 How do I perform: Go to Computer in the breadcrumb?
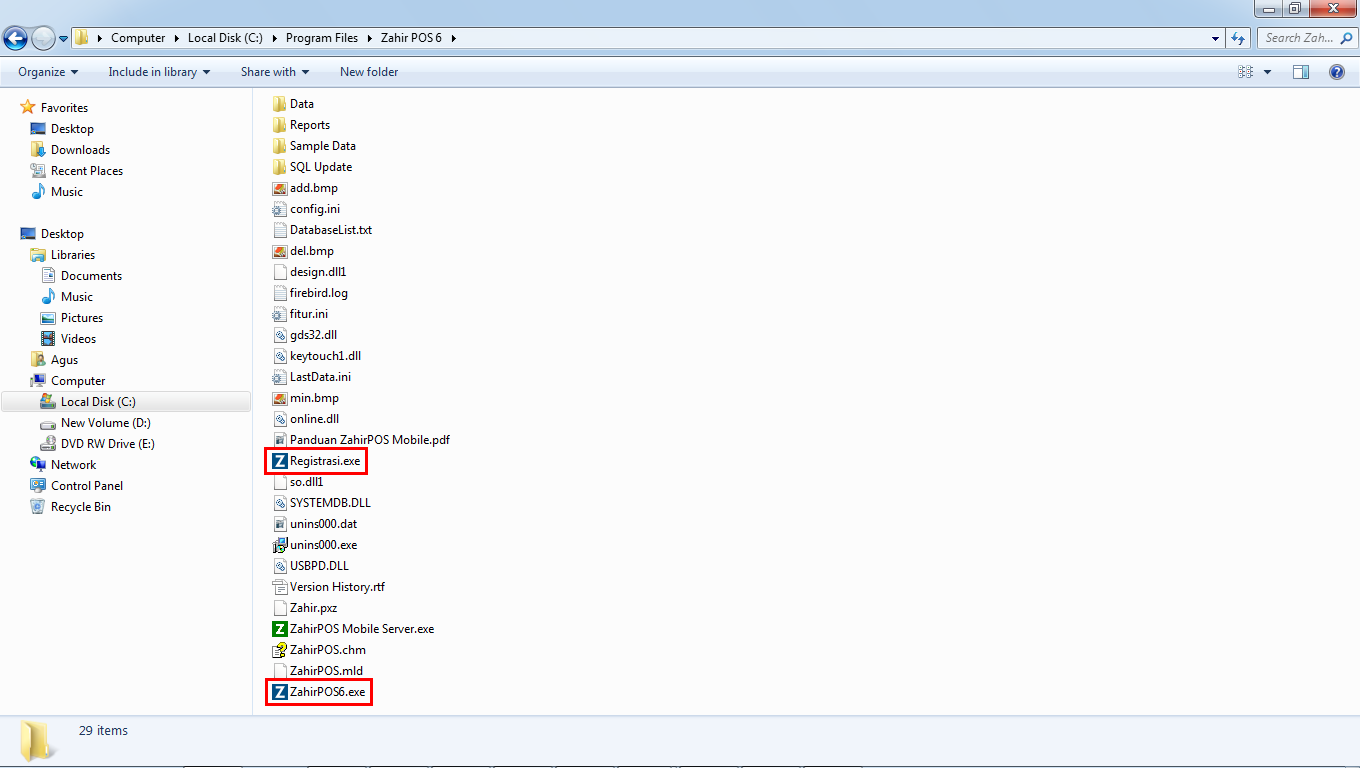pyautogui.click(x=138, y=38)
